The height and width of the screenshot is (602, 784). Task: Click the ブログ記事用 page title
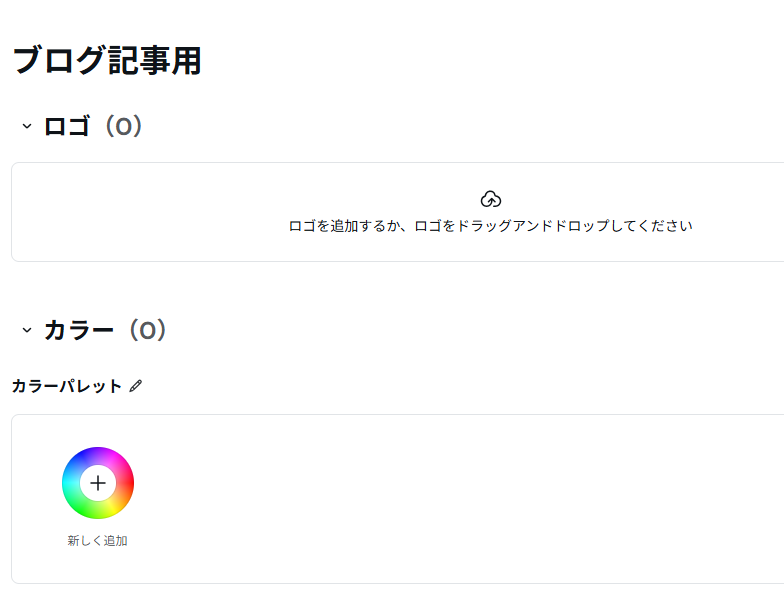pos(107,61)
